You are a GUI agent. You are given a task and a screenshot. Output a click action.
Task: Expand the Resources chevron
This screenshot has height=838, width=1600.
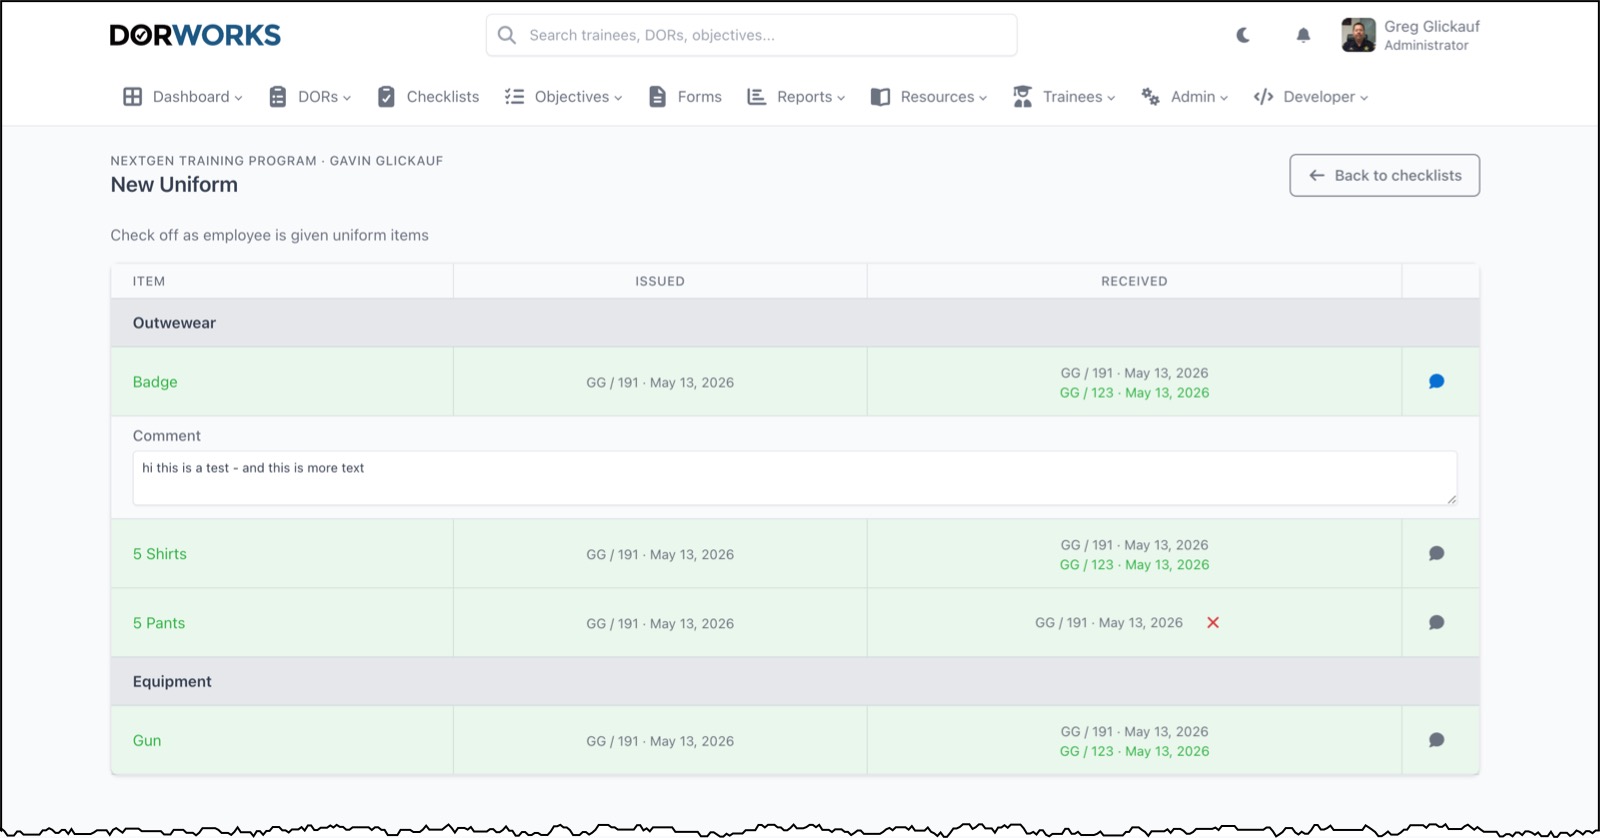[983, 98]
